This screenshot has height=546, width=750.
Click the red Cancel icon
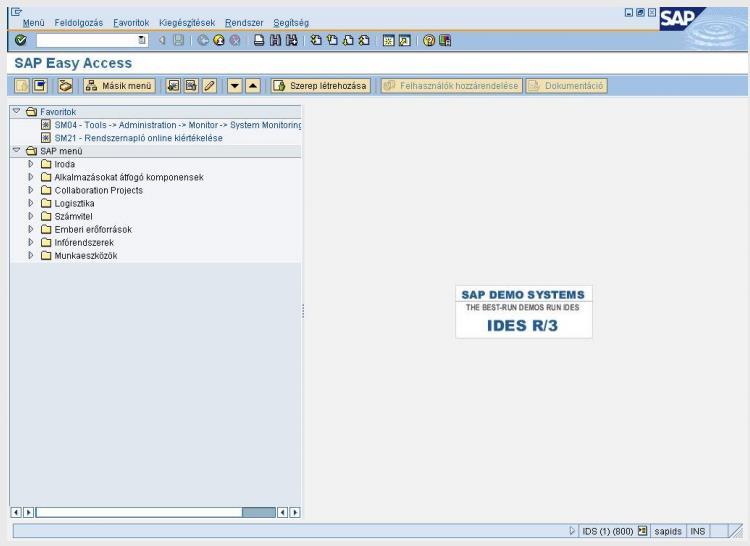235,41
